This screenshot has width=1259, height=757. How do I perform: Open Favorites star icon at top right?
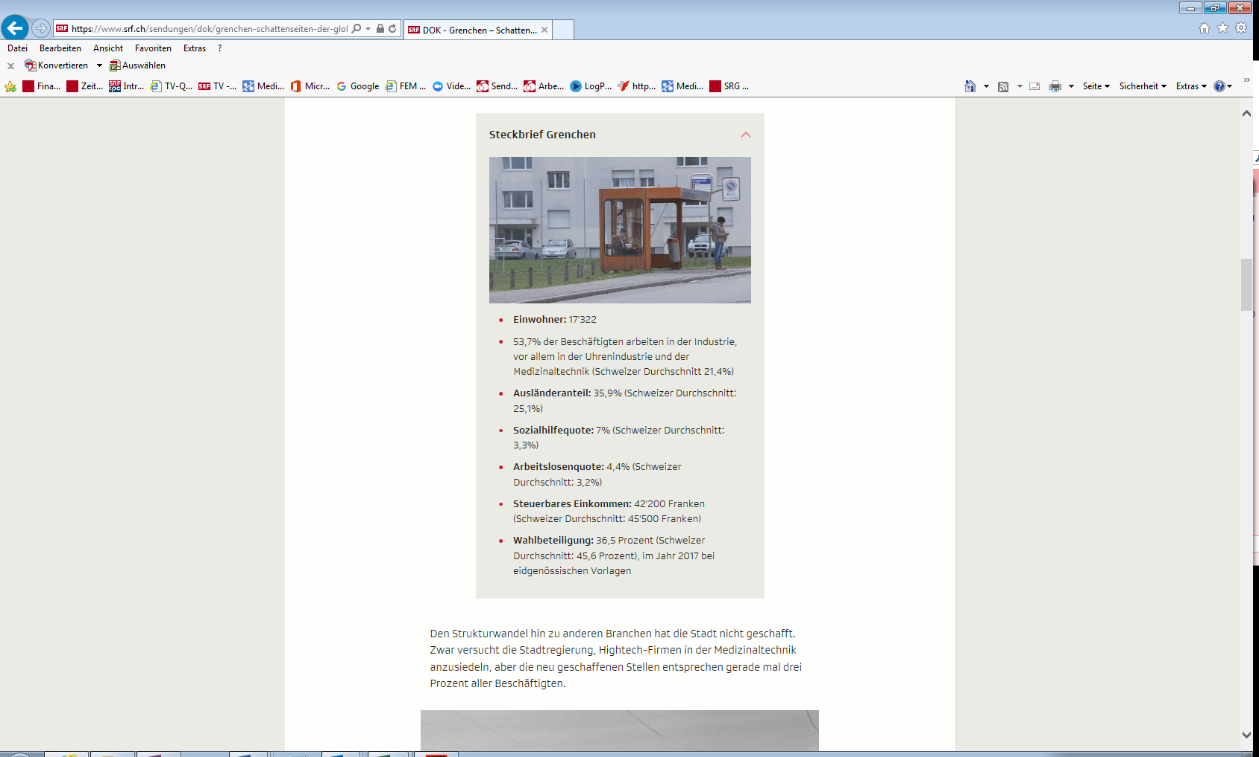pos(1222,28)
